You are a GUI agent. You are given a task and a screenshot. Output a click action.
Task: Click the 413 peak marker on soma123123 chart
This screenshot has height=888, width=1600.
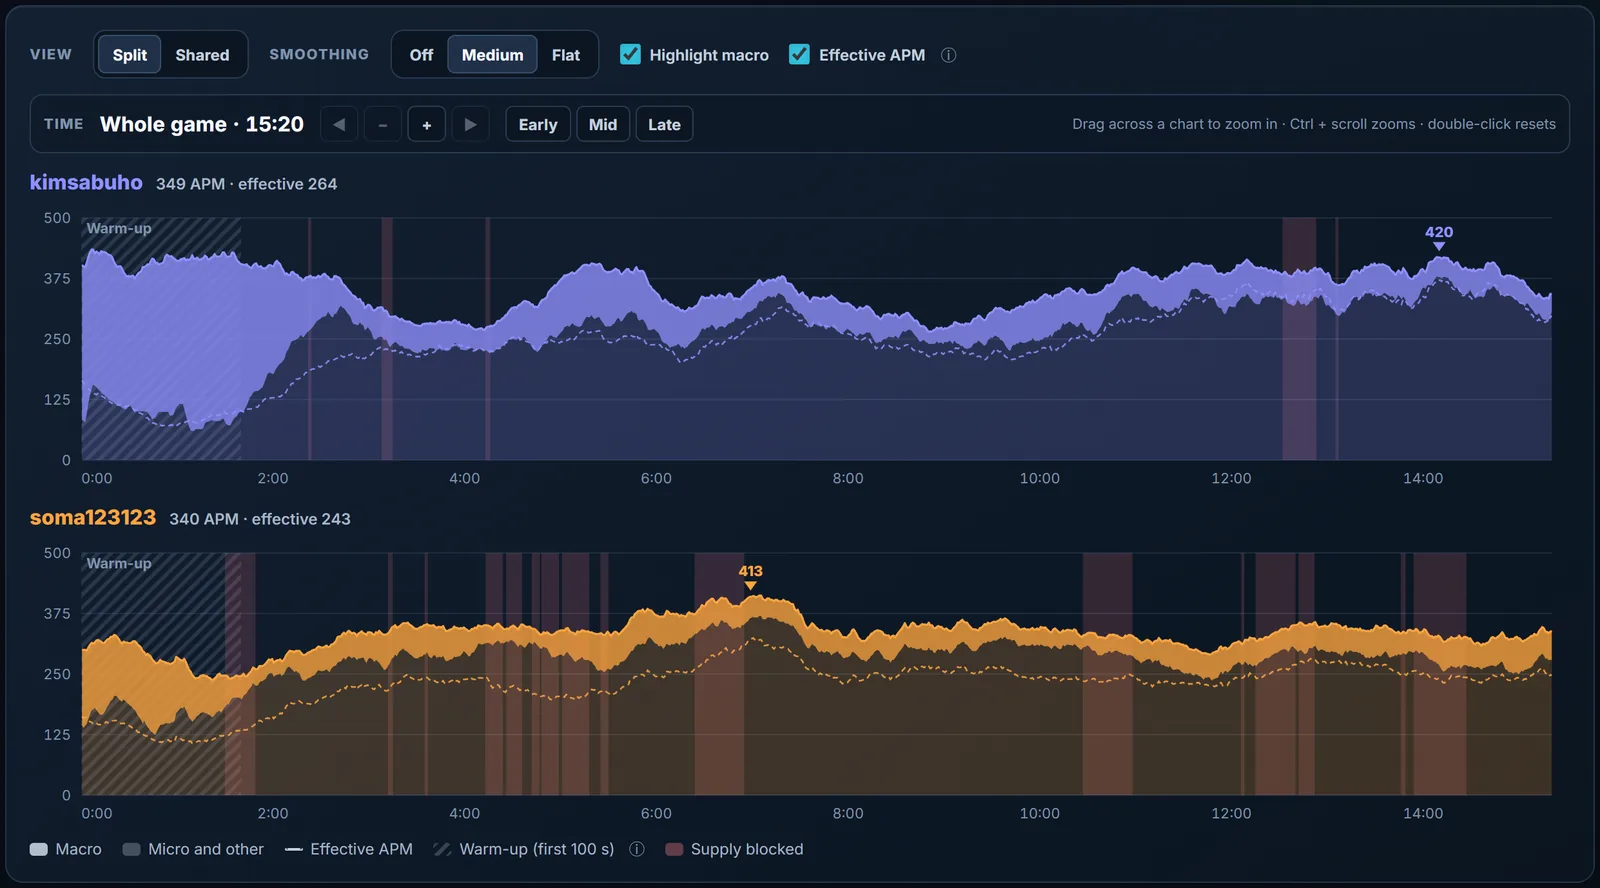click(750, 576)
